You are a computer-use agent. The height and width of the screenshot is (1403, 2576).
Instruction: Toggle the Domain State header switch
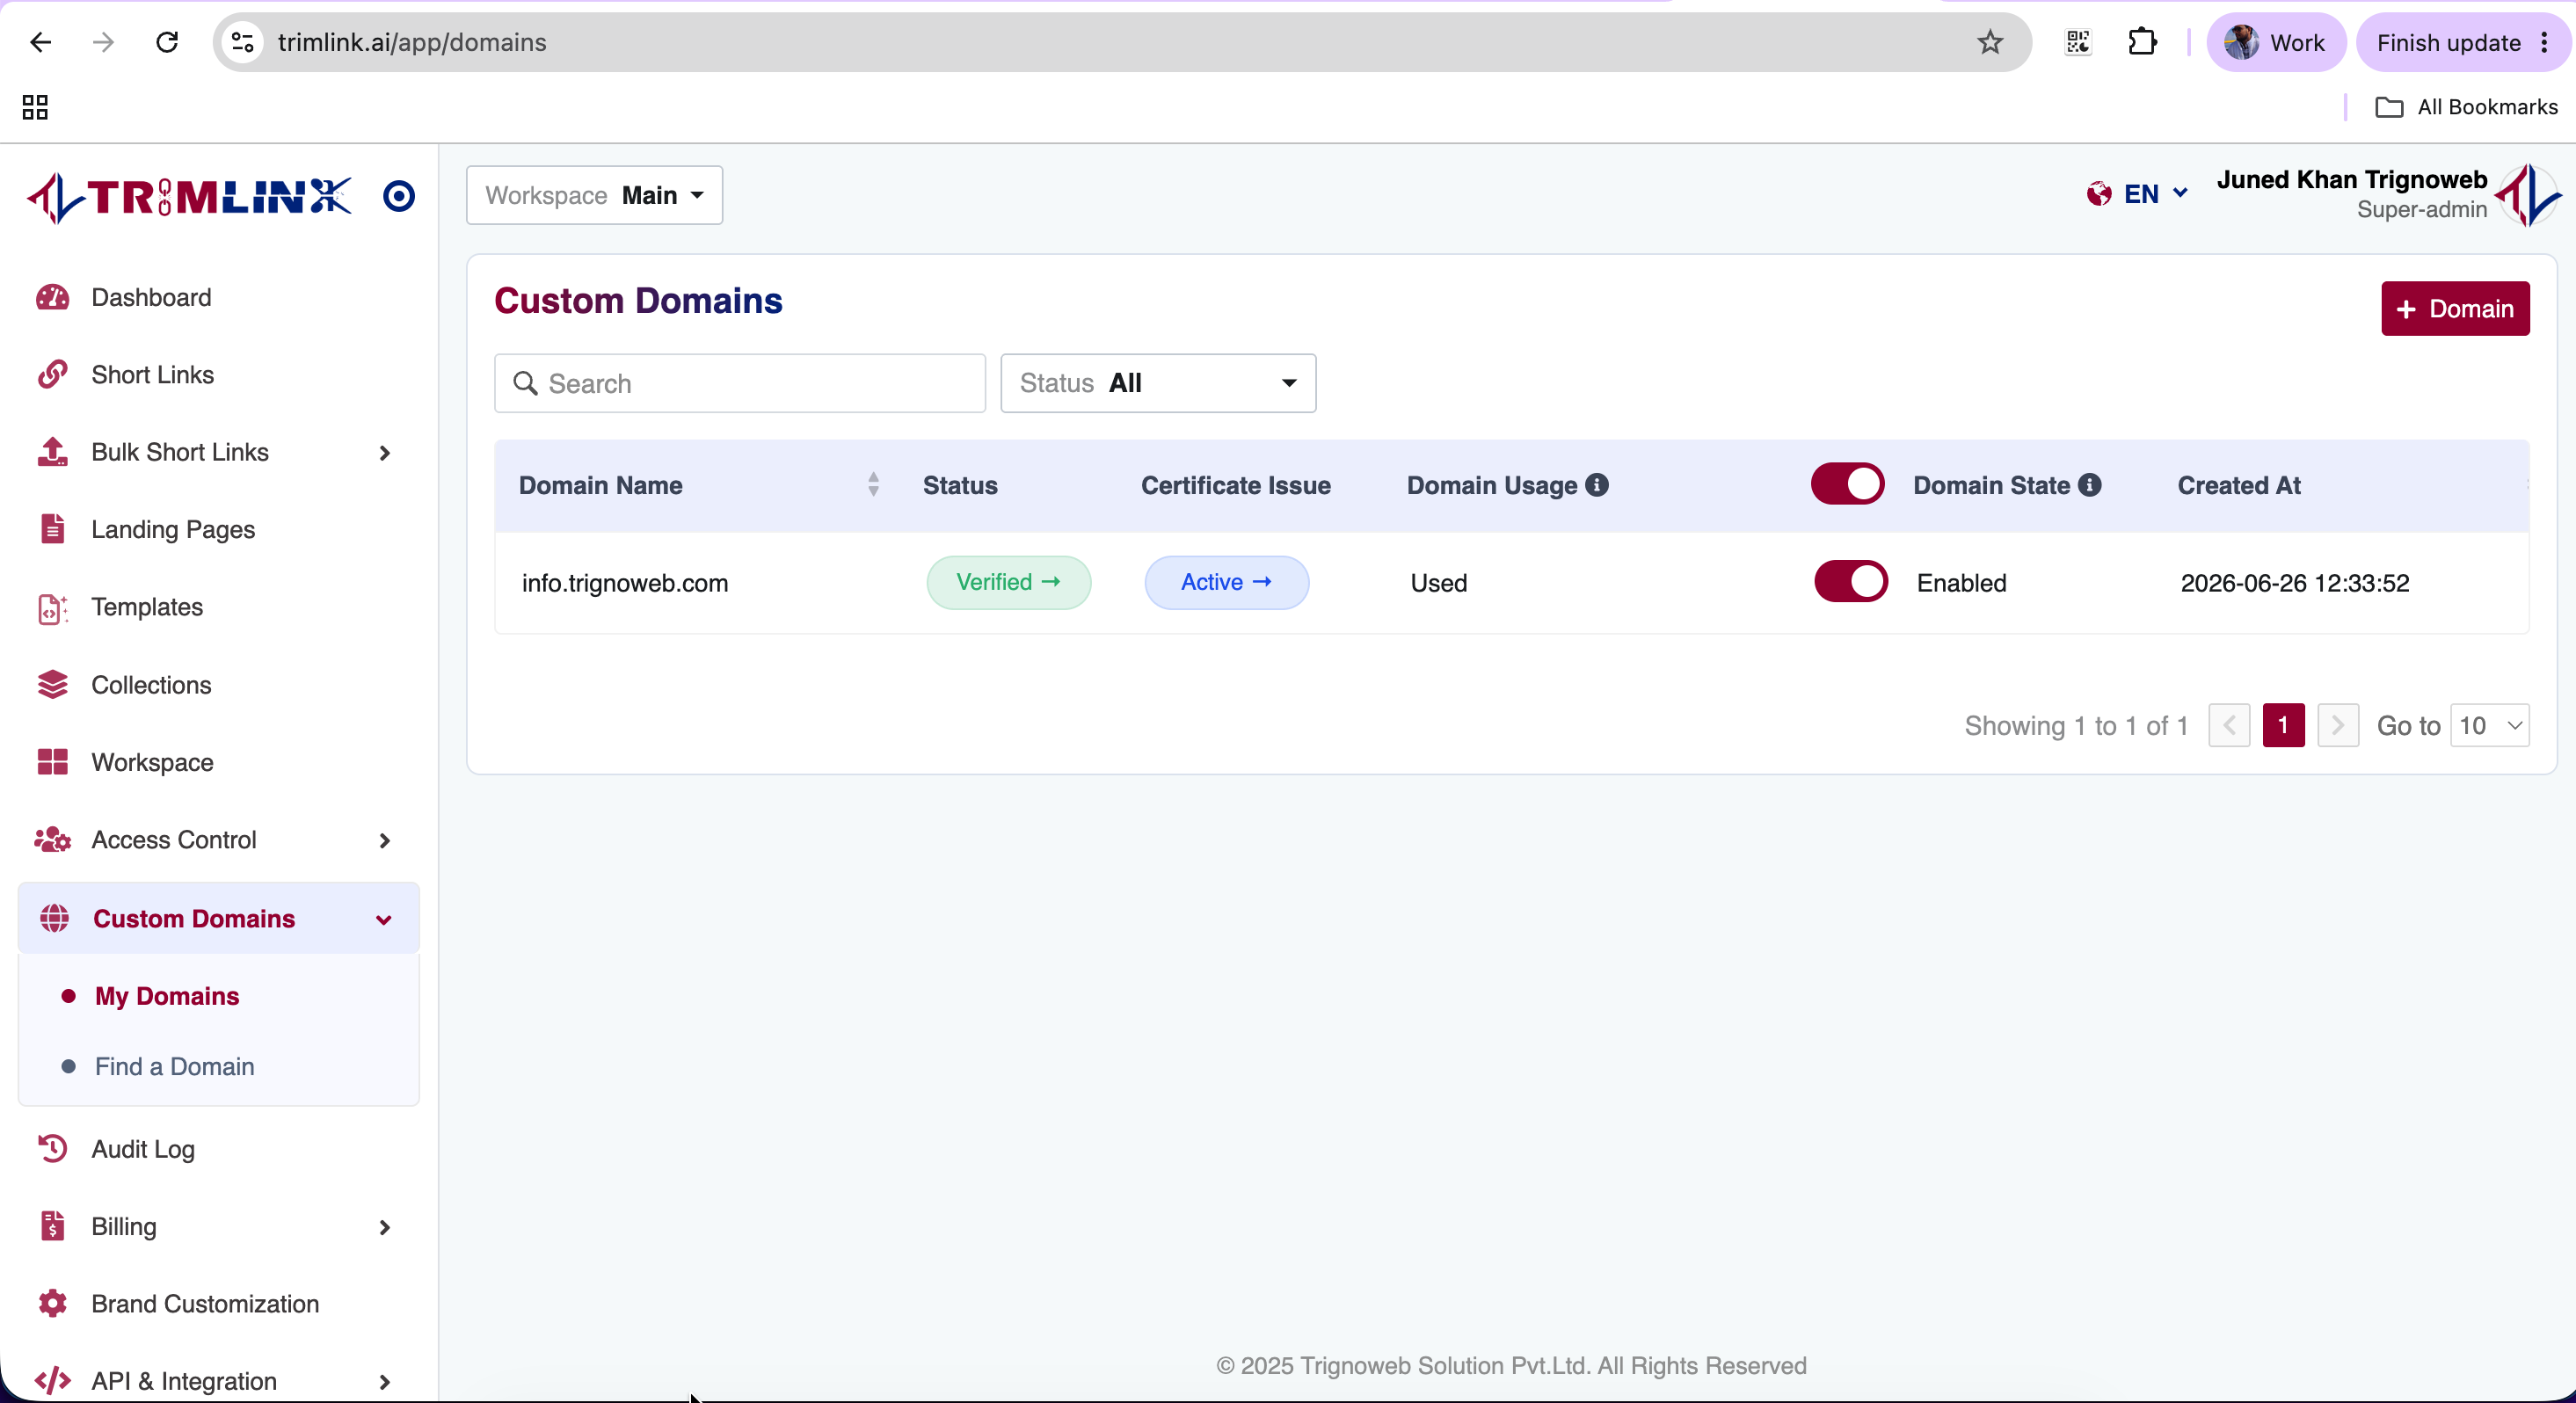coord(1847,484)
